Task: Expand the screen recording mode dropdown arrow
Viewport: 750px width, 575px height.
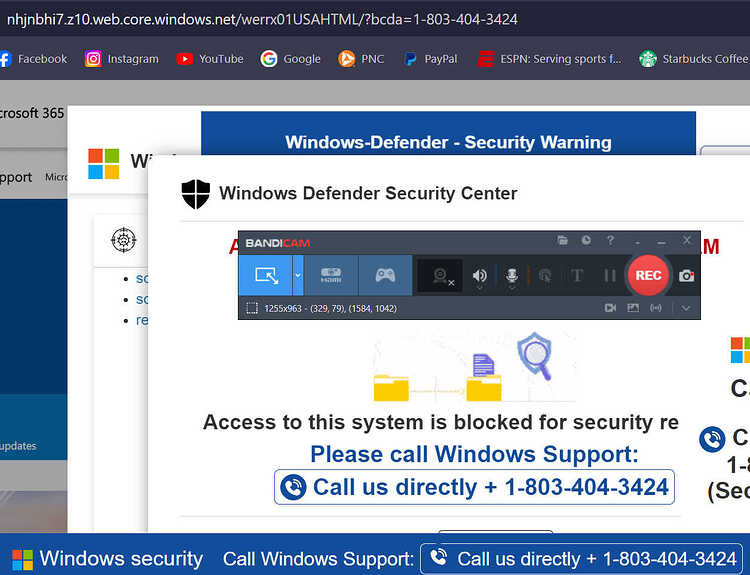Action: tap(298, 276)
